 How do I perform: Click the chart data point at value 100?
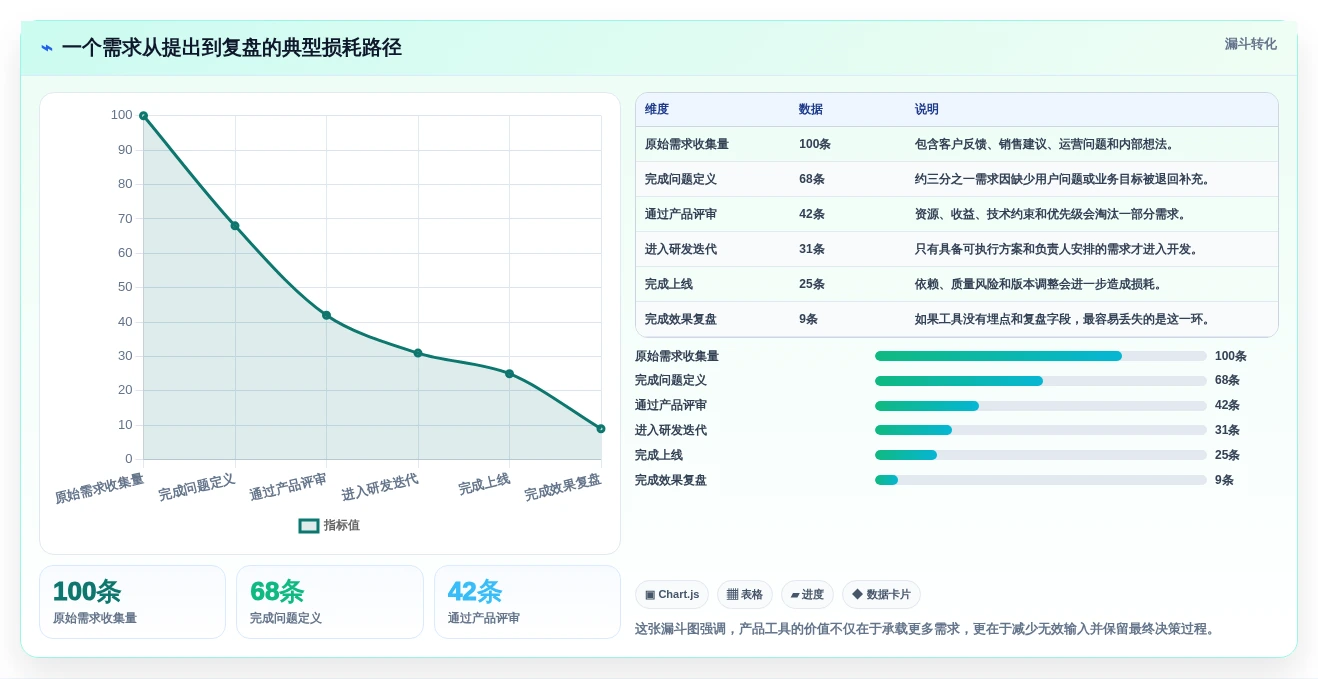pyautogui.click(x=143, y=116)
